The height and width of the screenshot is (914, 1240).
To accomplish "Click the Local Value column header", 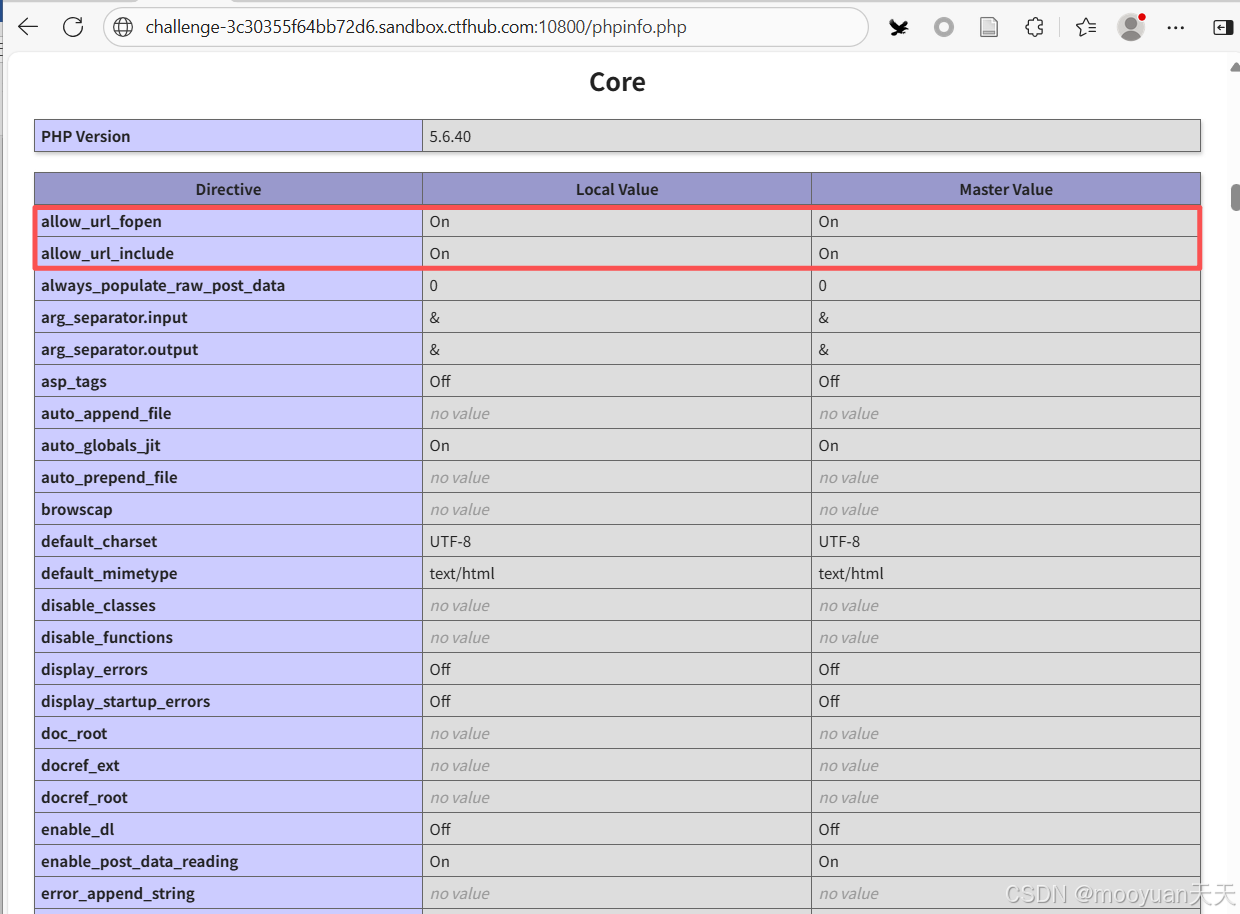I will pyautogui.click(x=617, y=189).
